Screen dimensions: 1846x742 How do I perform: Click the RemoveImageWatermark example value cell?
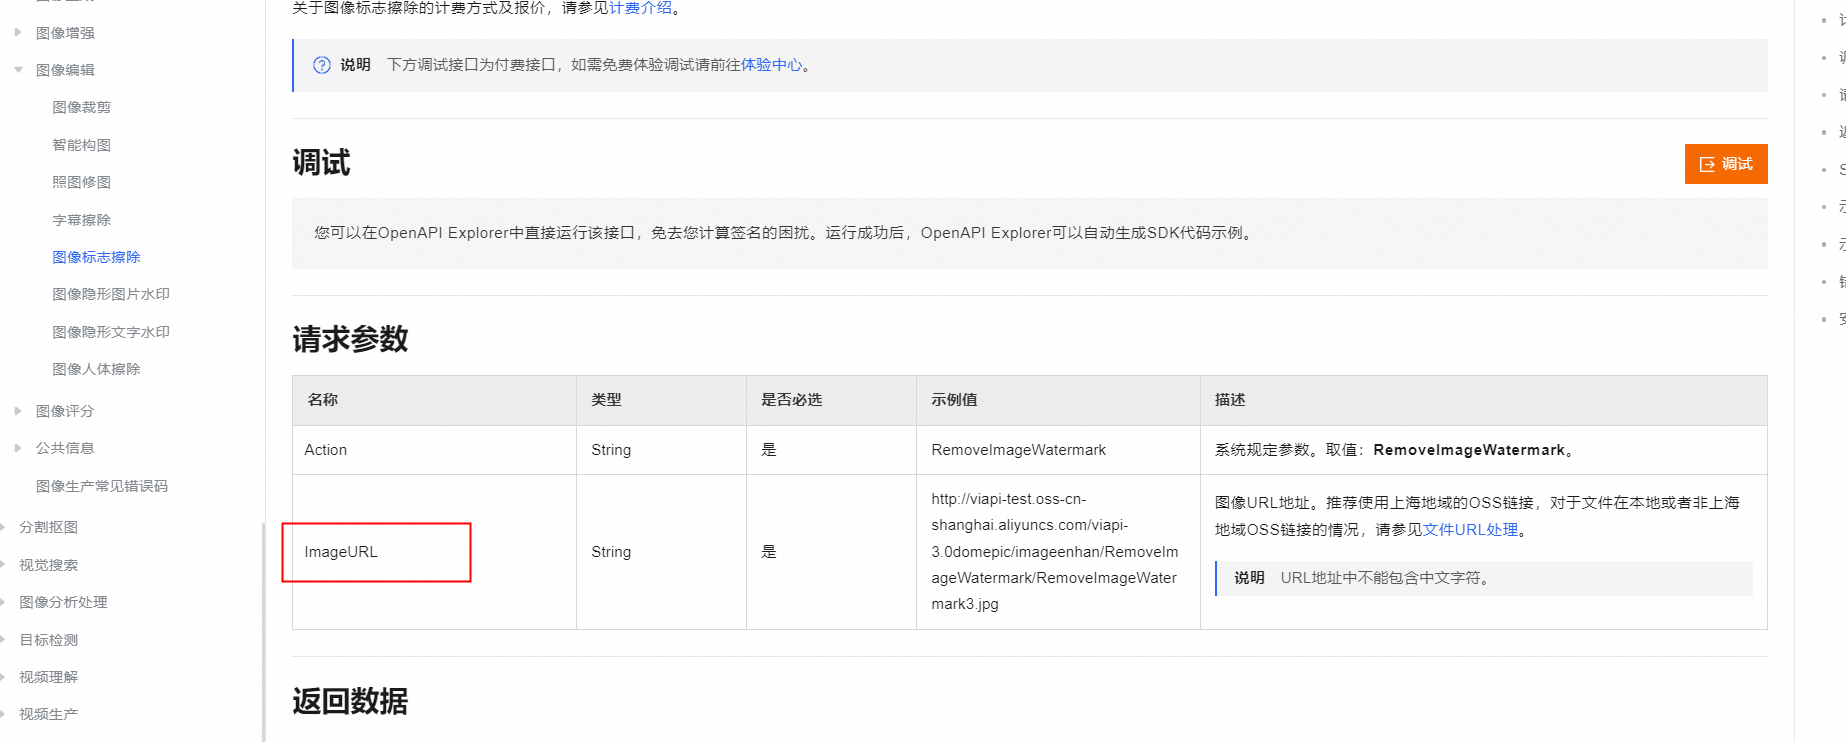point(1058,450)
